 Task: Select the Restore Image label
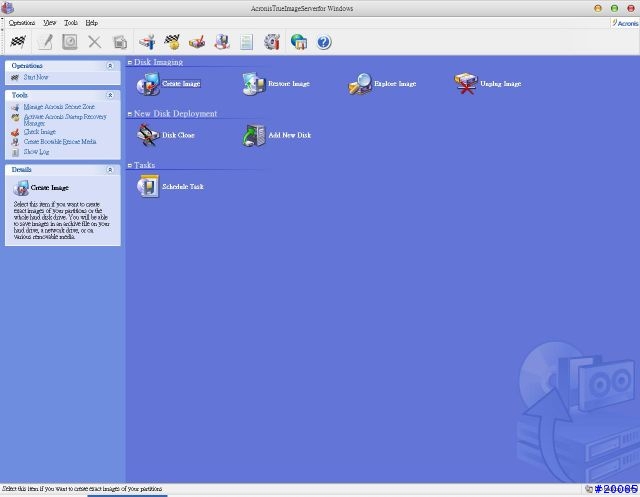(289, 84)
